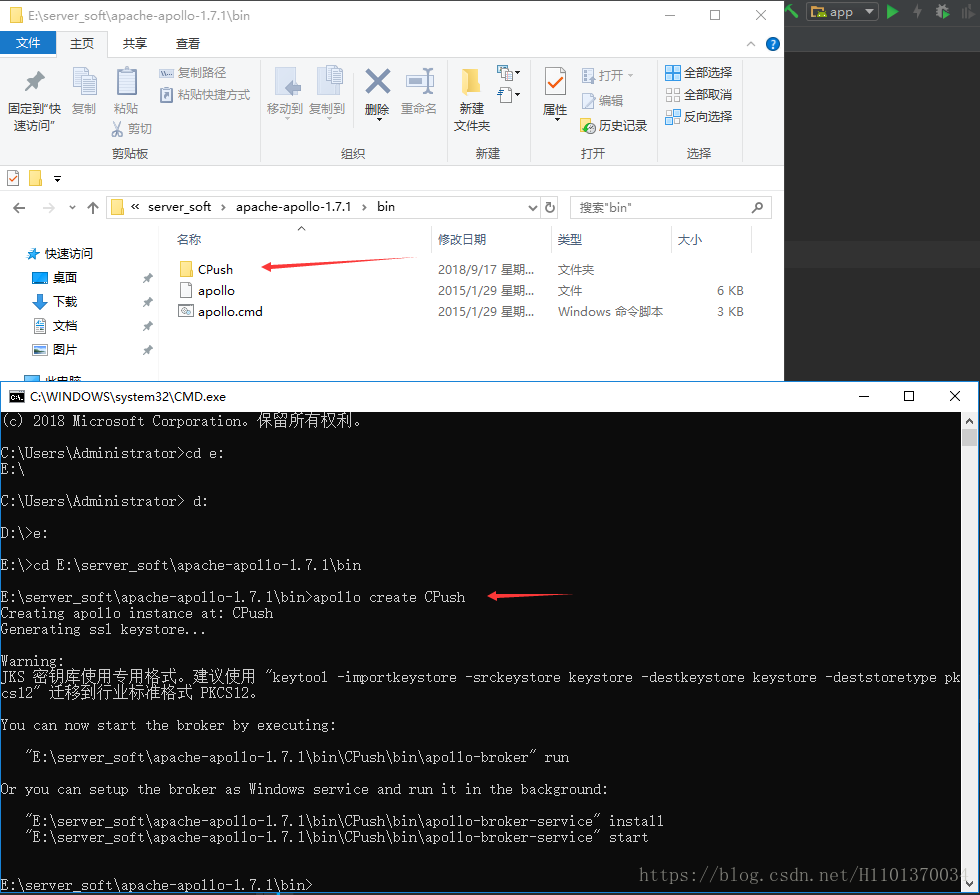Click the Paste ribbon icon
Viewport: 980px width, 895px height.
[126, 92]
